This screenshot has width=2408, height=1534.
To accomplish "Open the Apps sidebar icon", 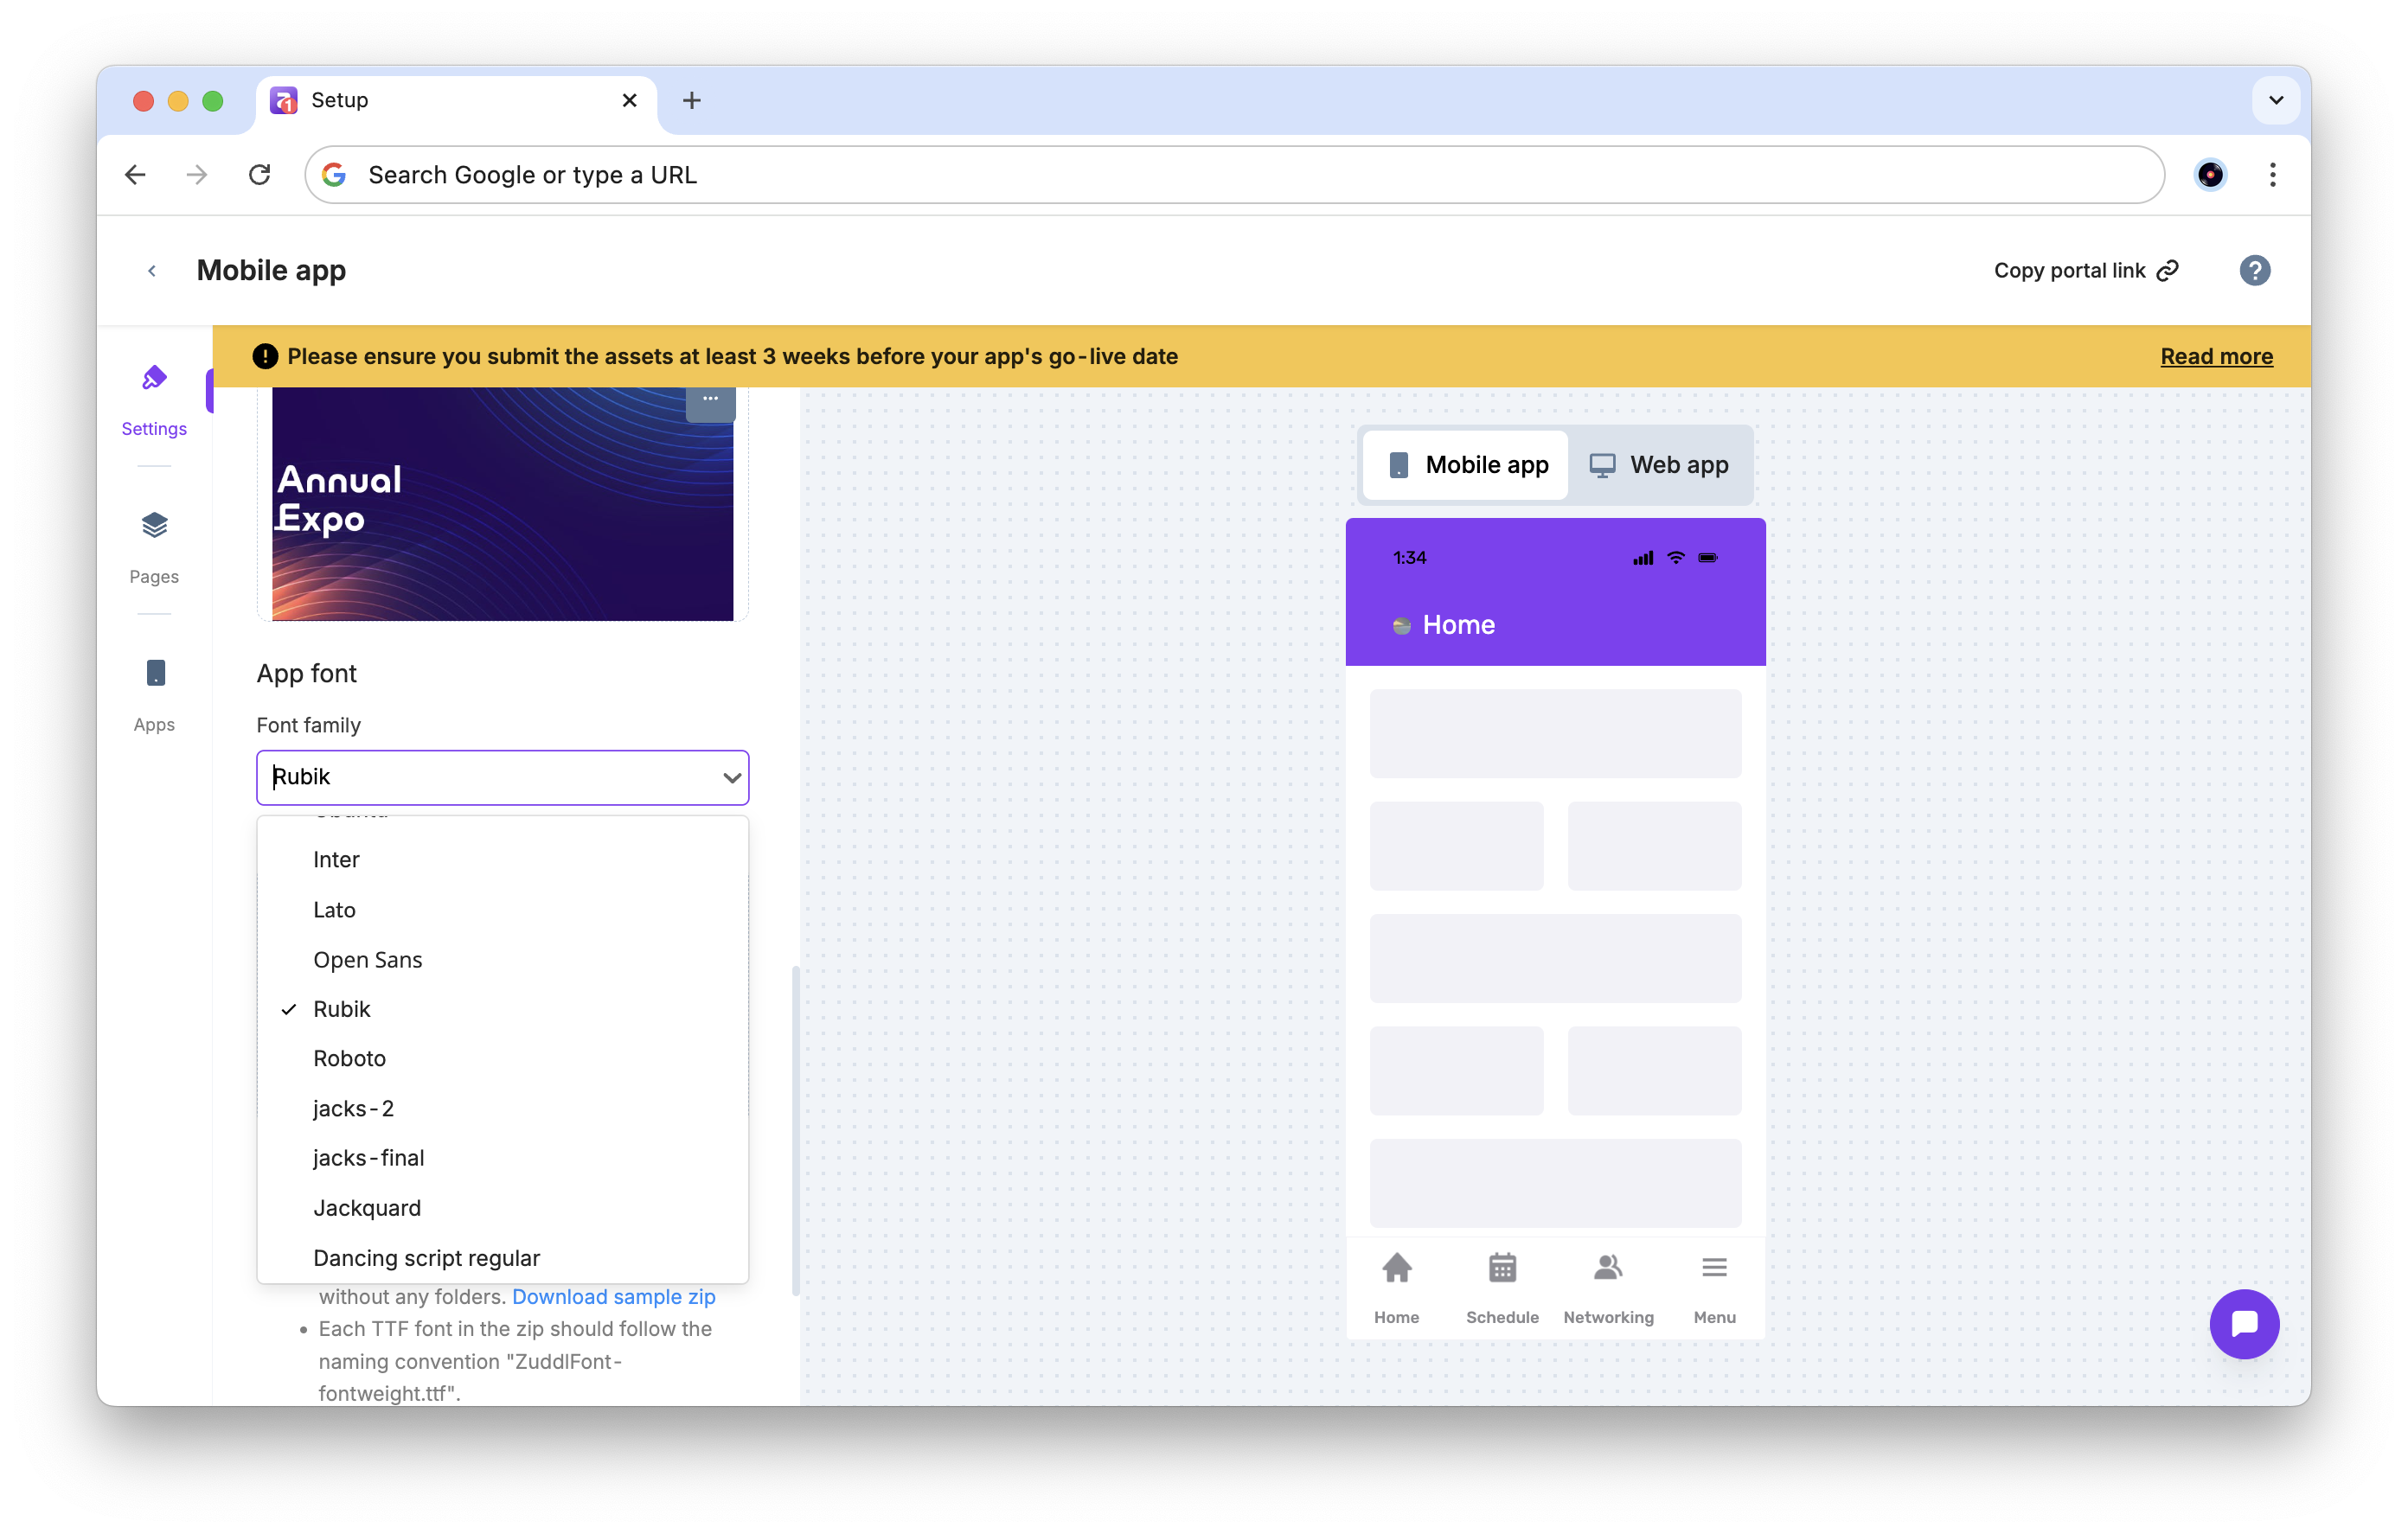I will pyautogui.click(x=154, y=673).
